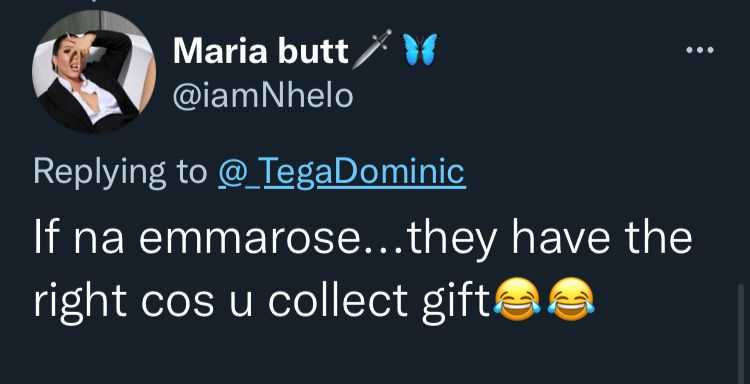Viewport: 750px width, 384px height.
Task: Follow the @_TegaDominic mention link
Action: pos(341,172)
